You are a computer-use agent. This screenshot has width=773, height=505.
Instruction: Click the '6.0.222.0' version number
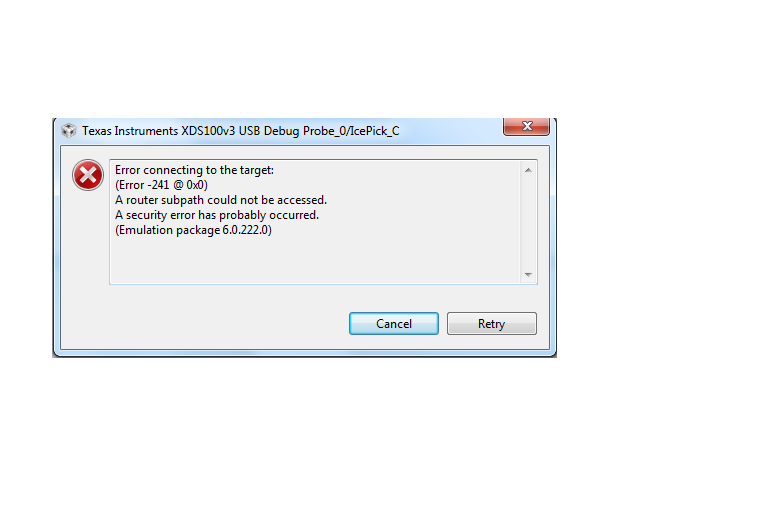[245, 230]
